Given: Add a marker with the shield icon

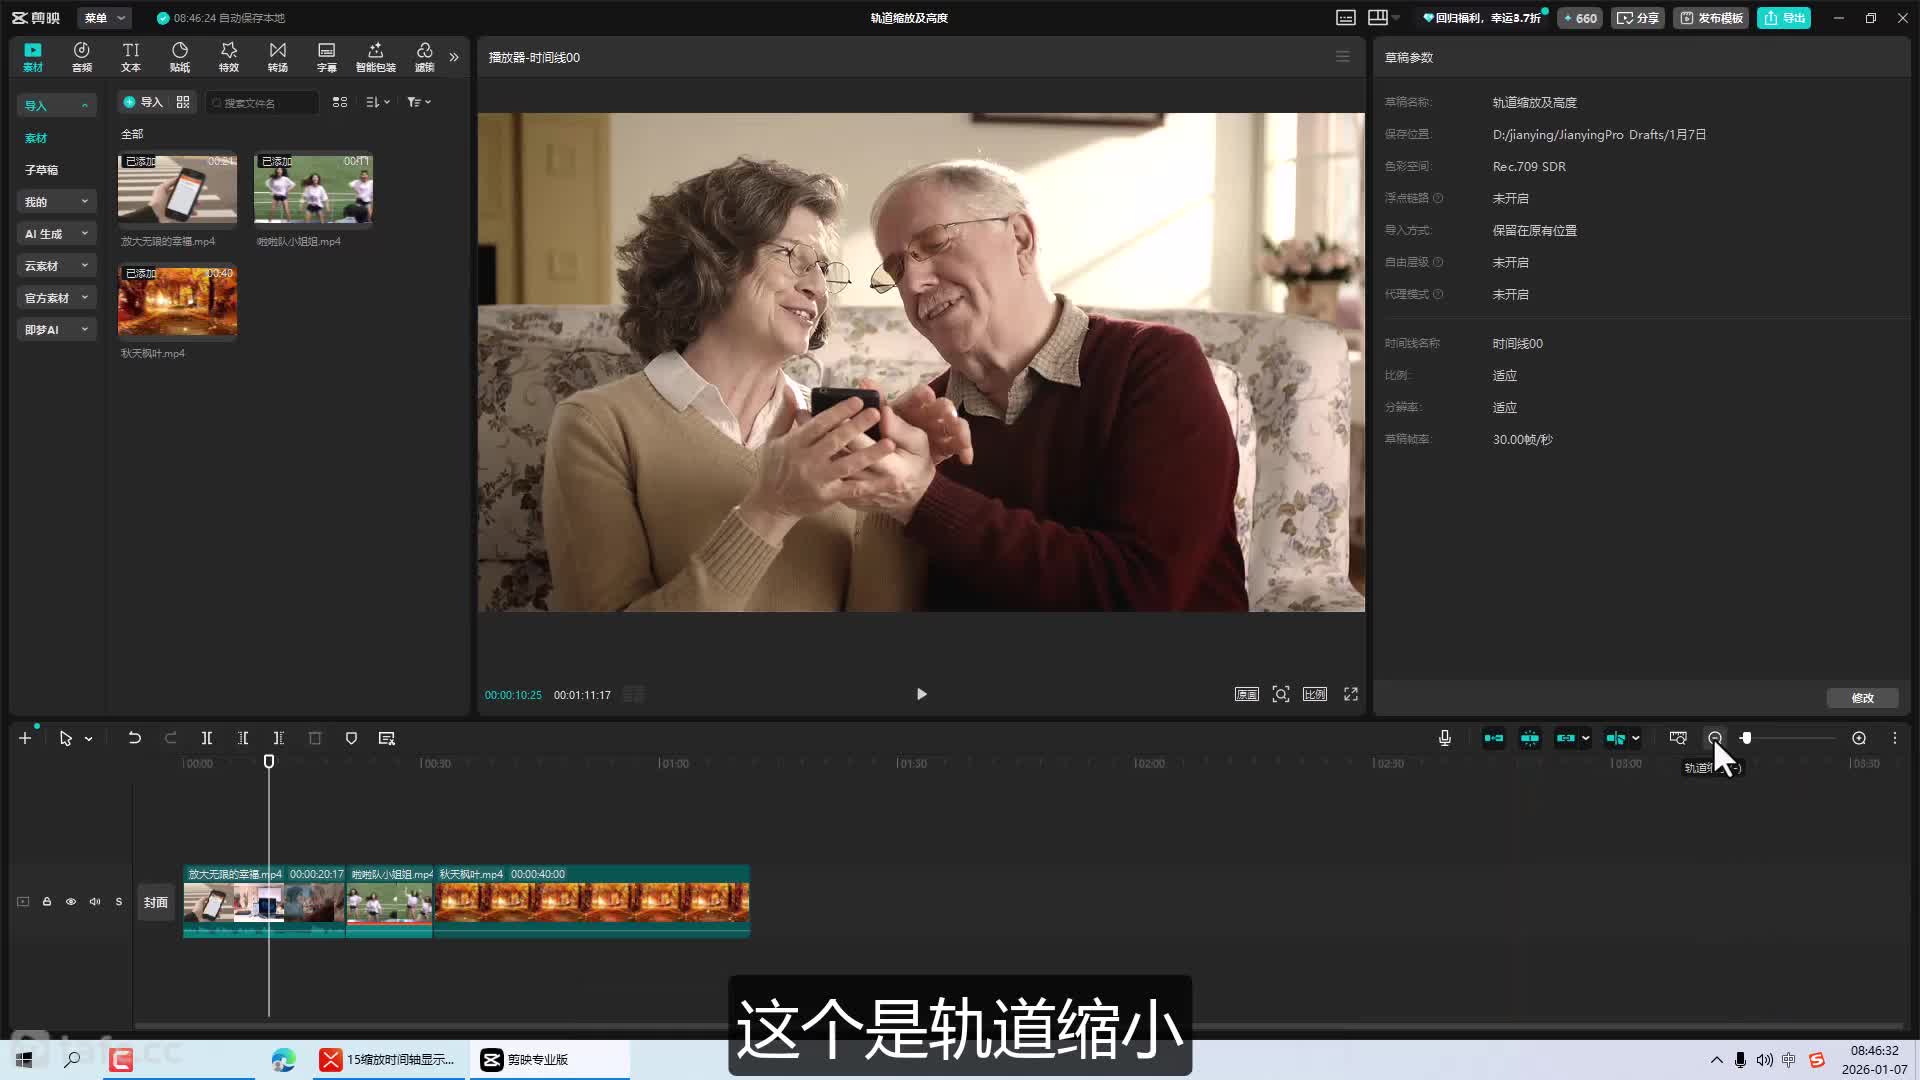Looking at the screenshot, I should [x=351, y=738].
